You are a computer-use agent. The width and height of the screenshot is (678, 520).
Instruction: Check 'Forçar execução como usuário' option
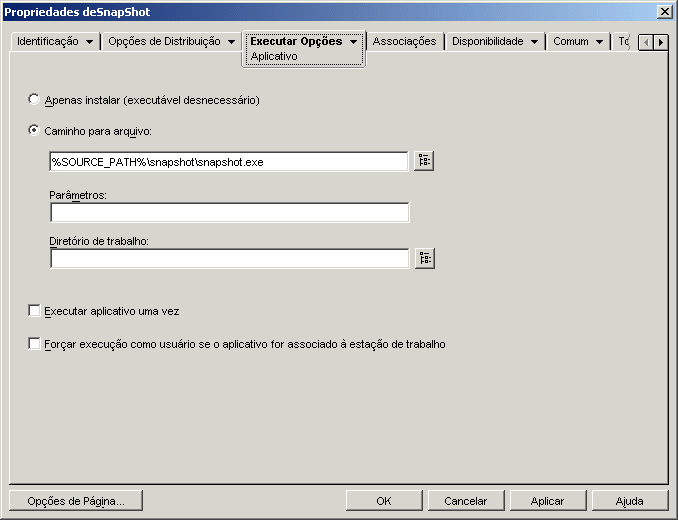pos(34,343)
